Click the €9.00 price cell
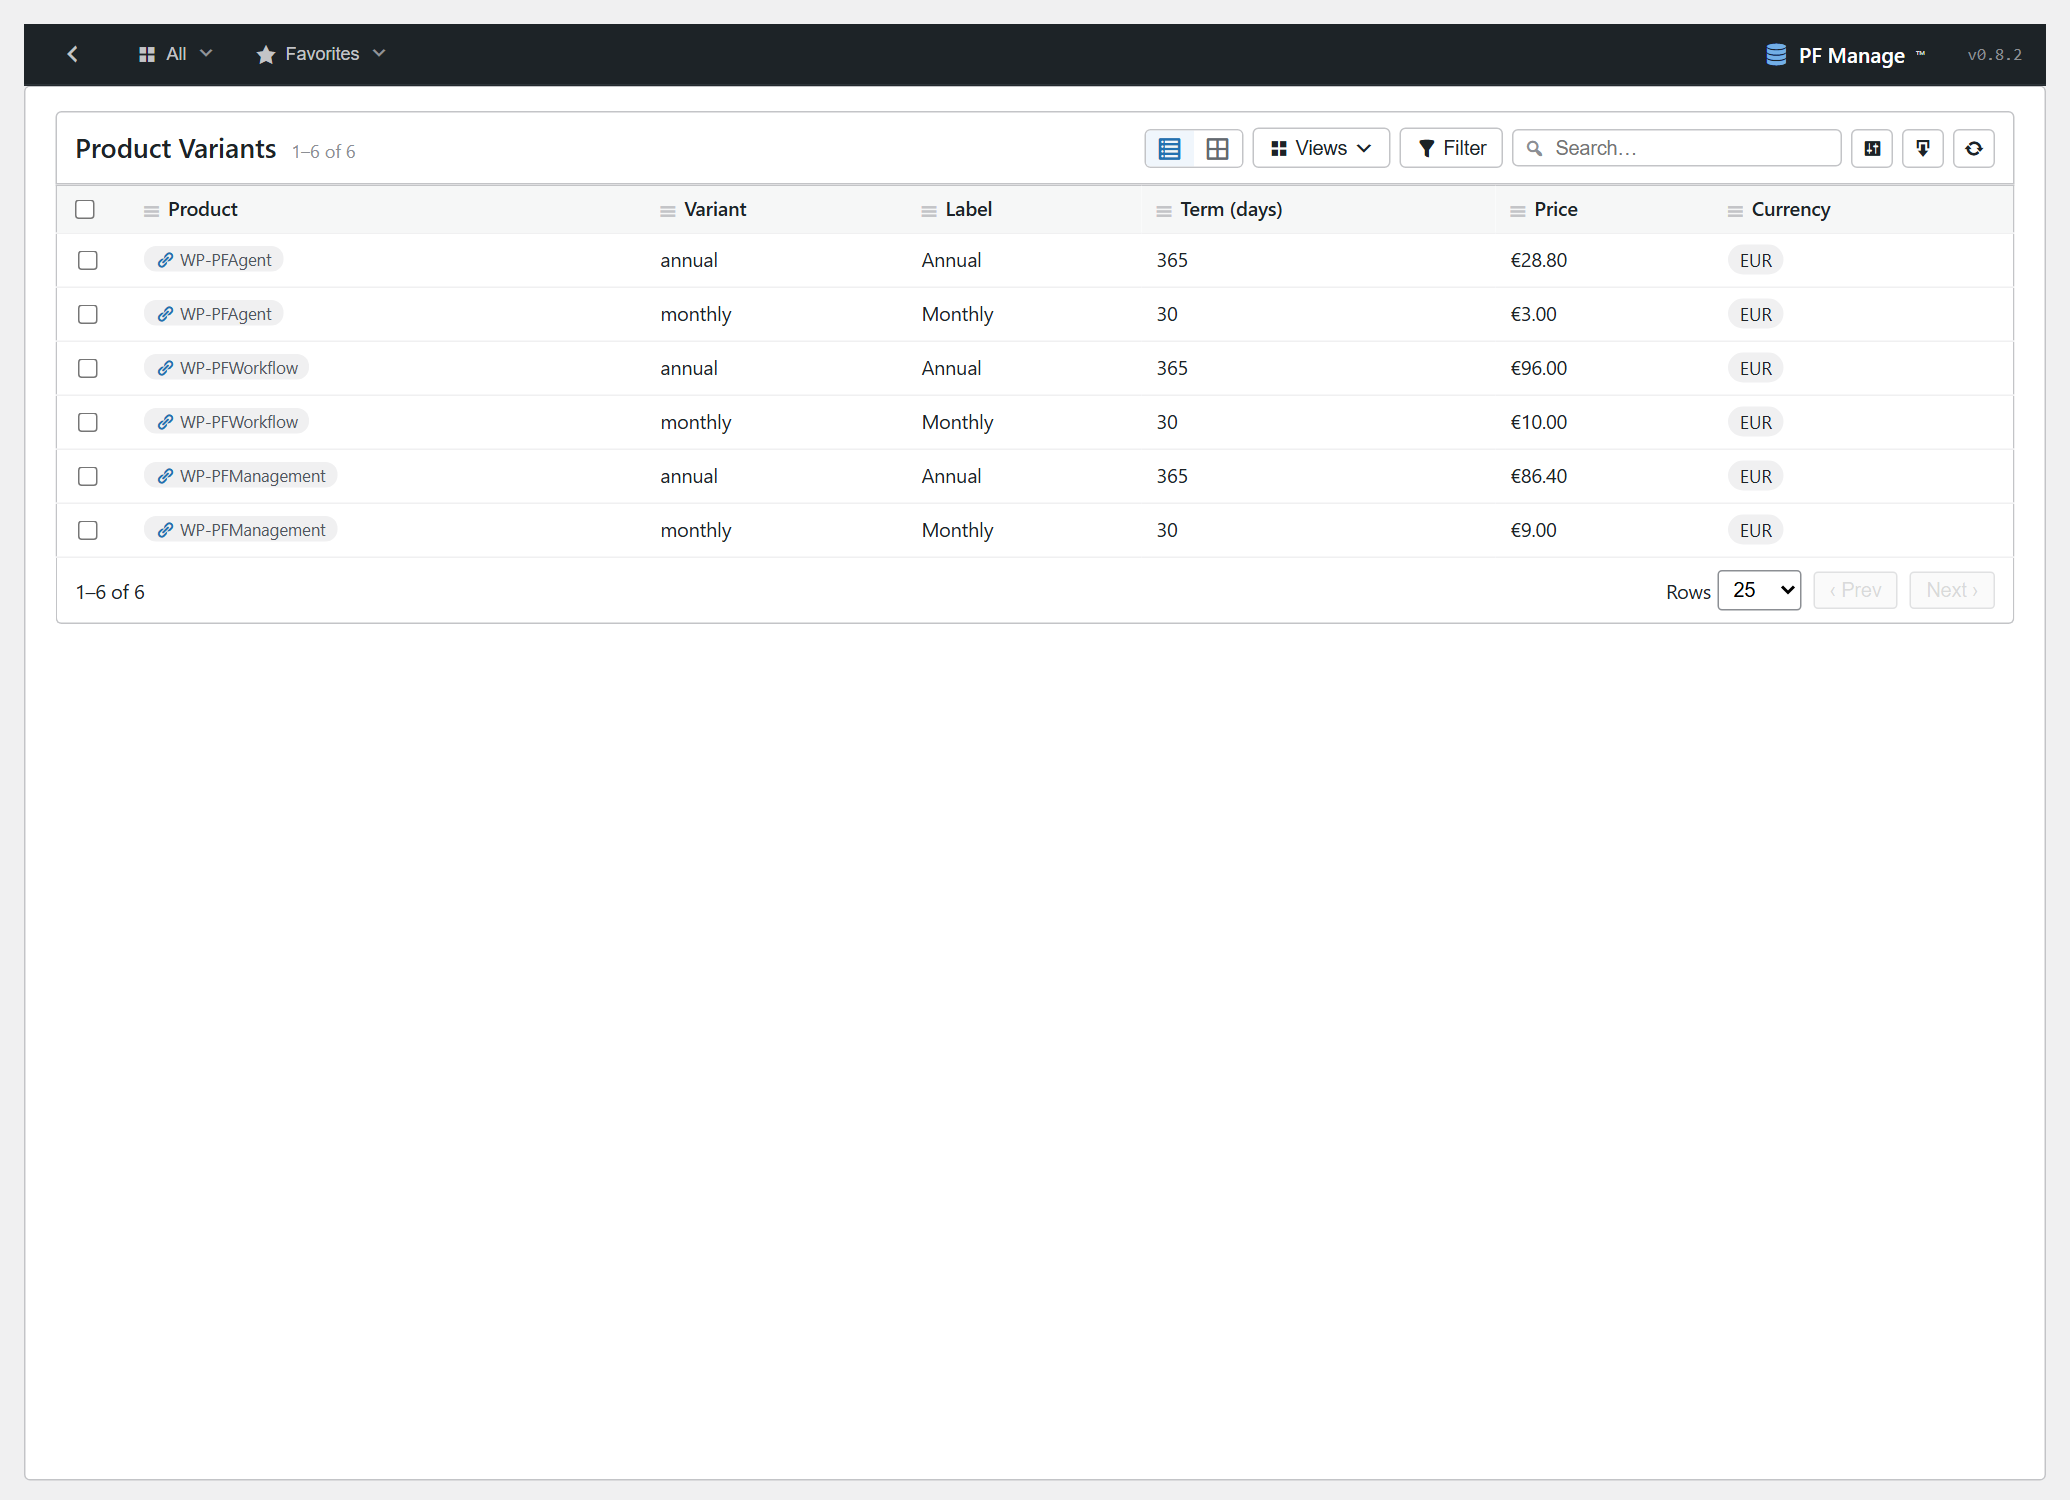This screenshot has width=2070, height=1500. pyautogui.click(x=1533, y=530)
